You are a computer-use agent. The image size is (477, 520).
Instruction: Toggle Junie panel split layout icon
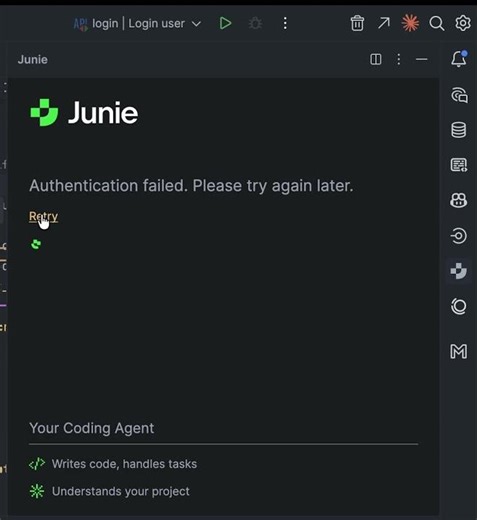pyautogui.click(x=376, y=59)
